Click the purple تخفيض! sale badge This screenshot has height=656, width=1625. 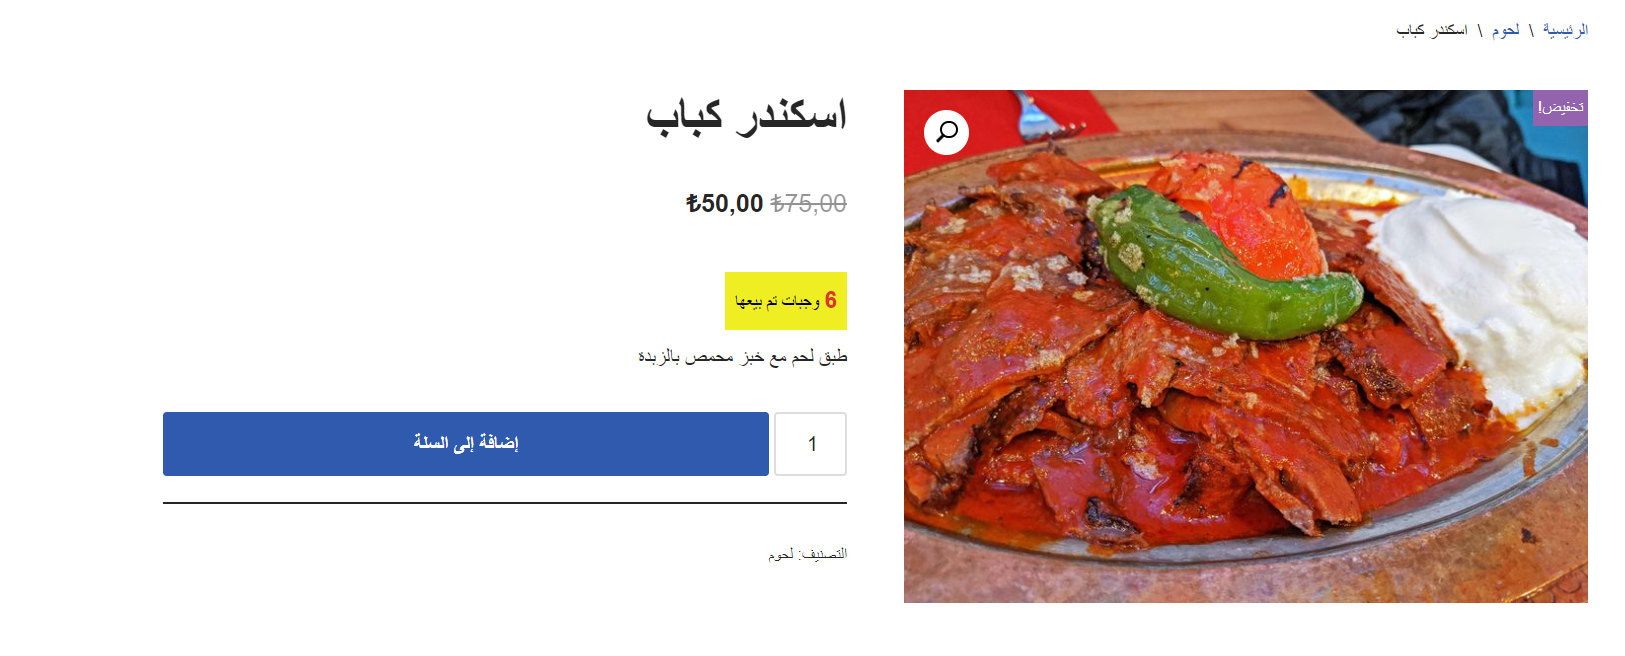(1560, 107)
